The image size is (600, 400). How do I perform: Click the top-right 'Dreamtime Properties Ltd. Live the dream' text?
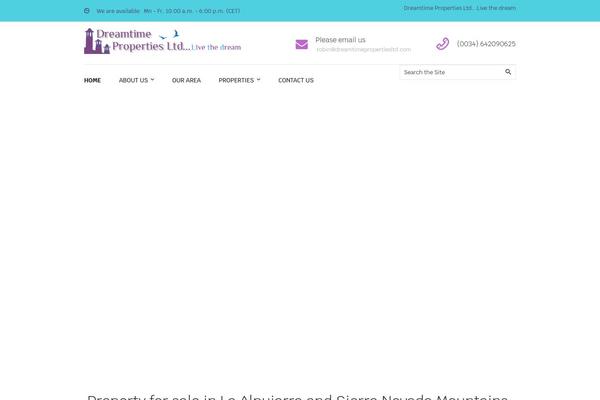pos(460,8)
